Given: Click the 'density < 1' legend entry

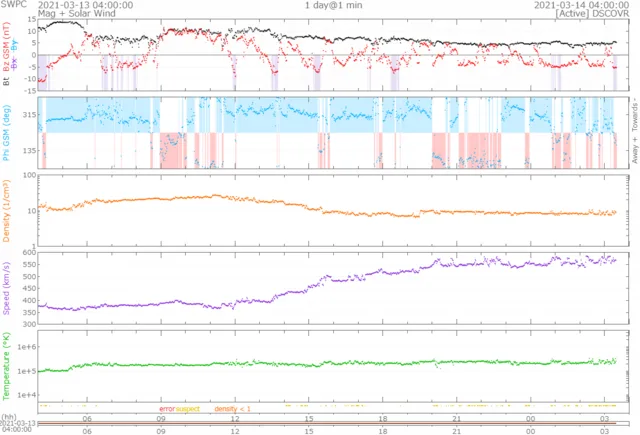Looking at the screenshot, I should [233, 408].
